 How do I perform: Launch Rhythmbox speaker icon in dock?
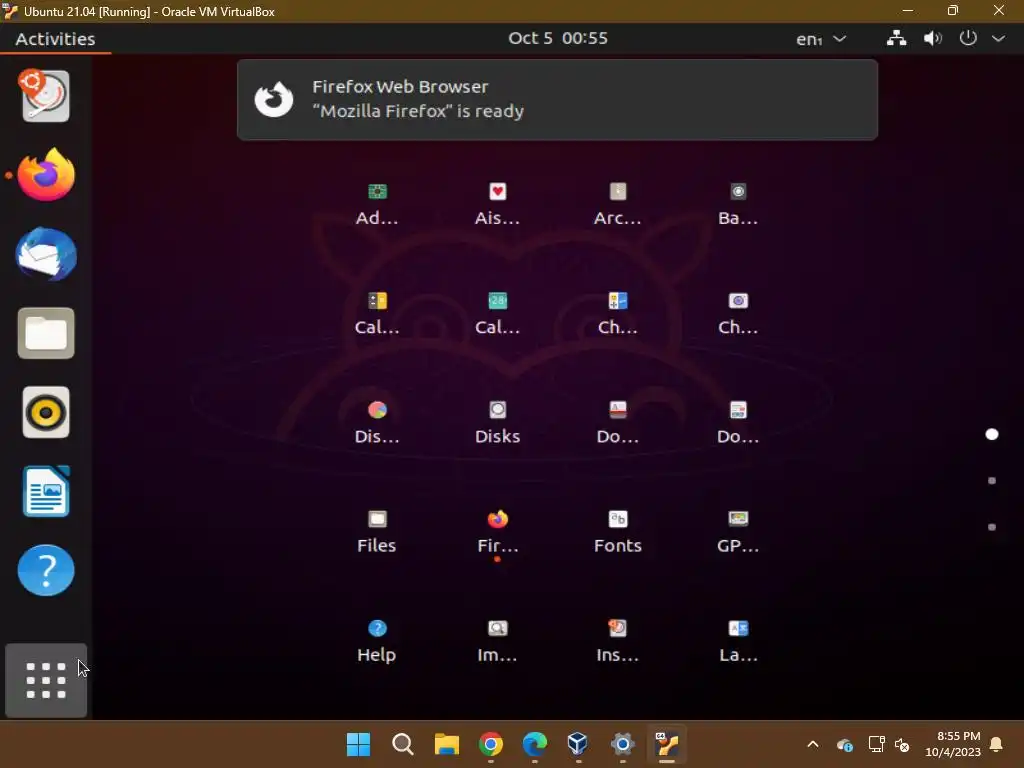pos(46,412)
